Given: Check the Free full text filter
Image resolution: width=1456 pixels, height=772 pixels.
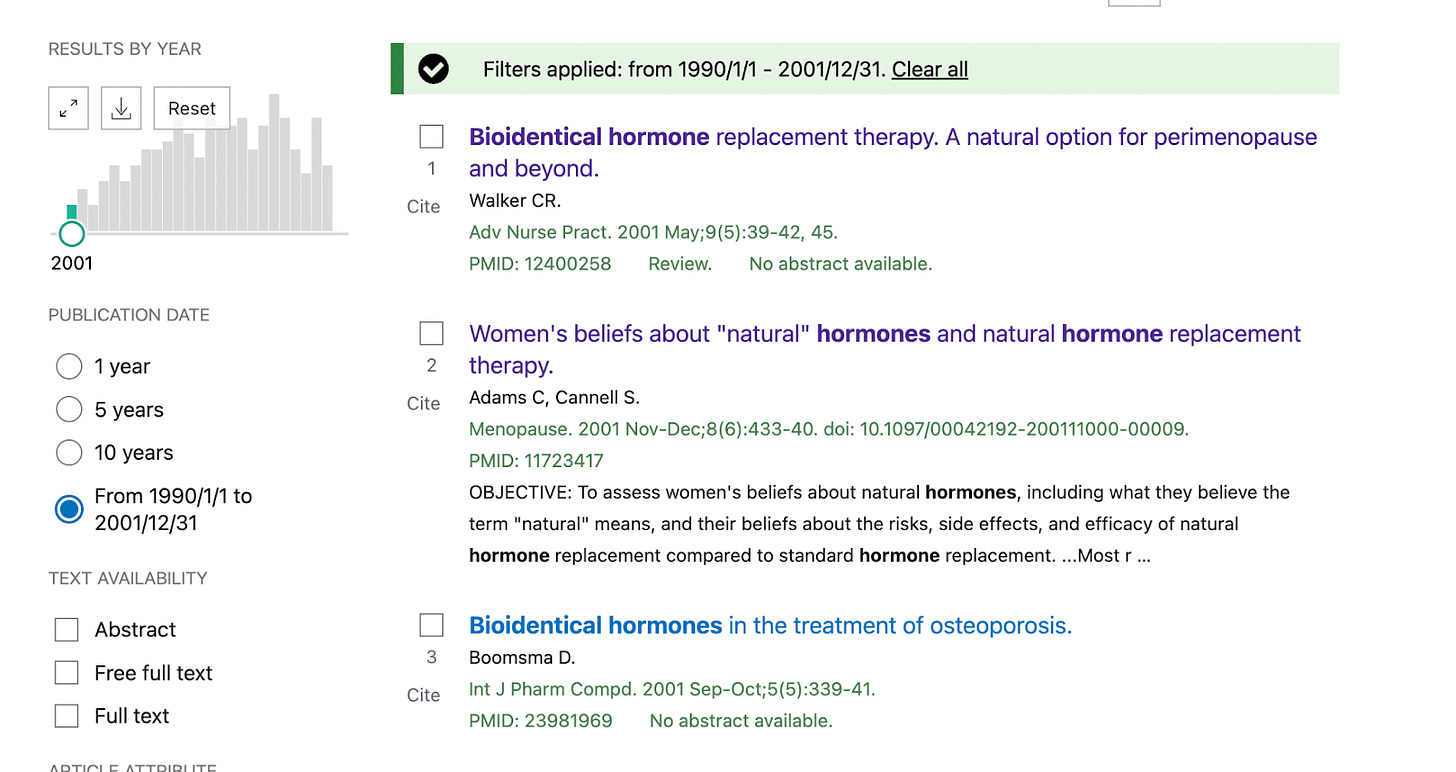Looking at the screenshot, I should coord(67,673).
